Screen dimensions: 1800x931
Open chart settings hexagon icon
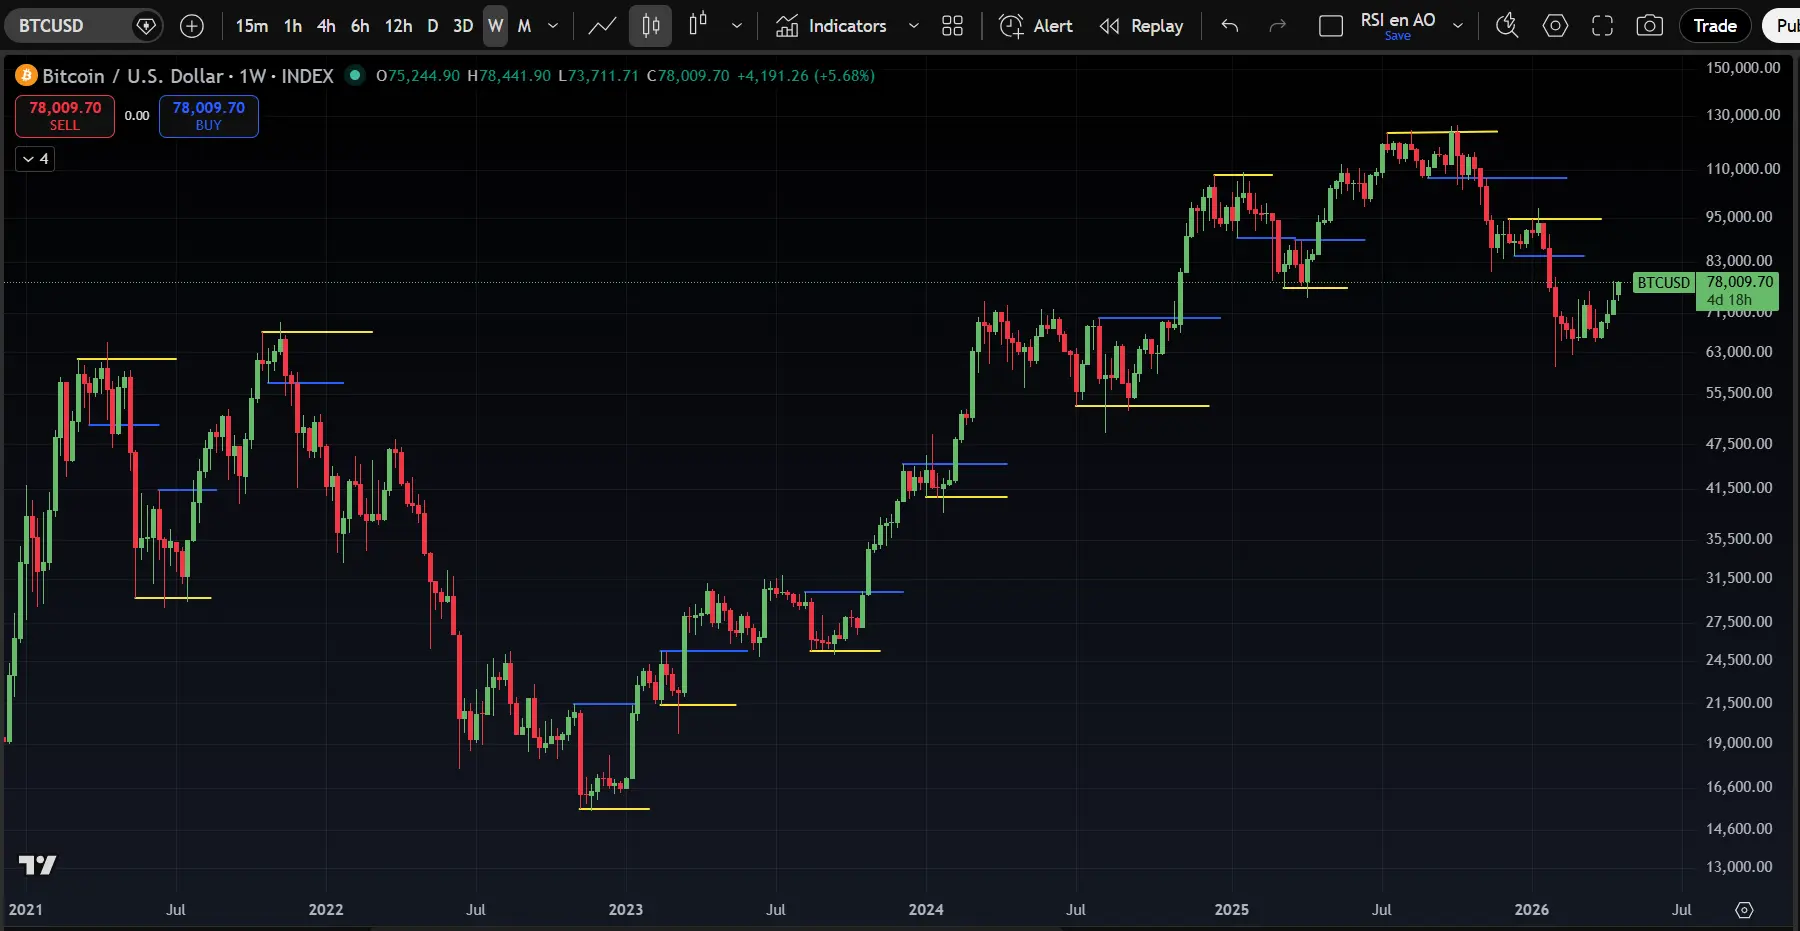point(1555,26)
